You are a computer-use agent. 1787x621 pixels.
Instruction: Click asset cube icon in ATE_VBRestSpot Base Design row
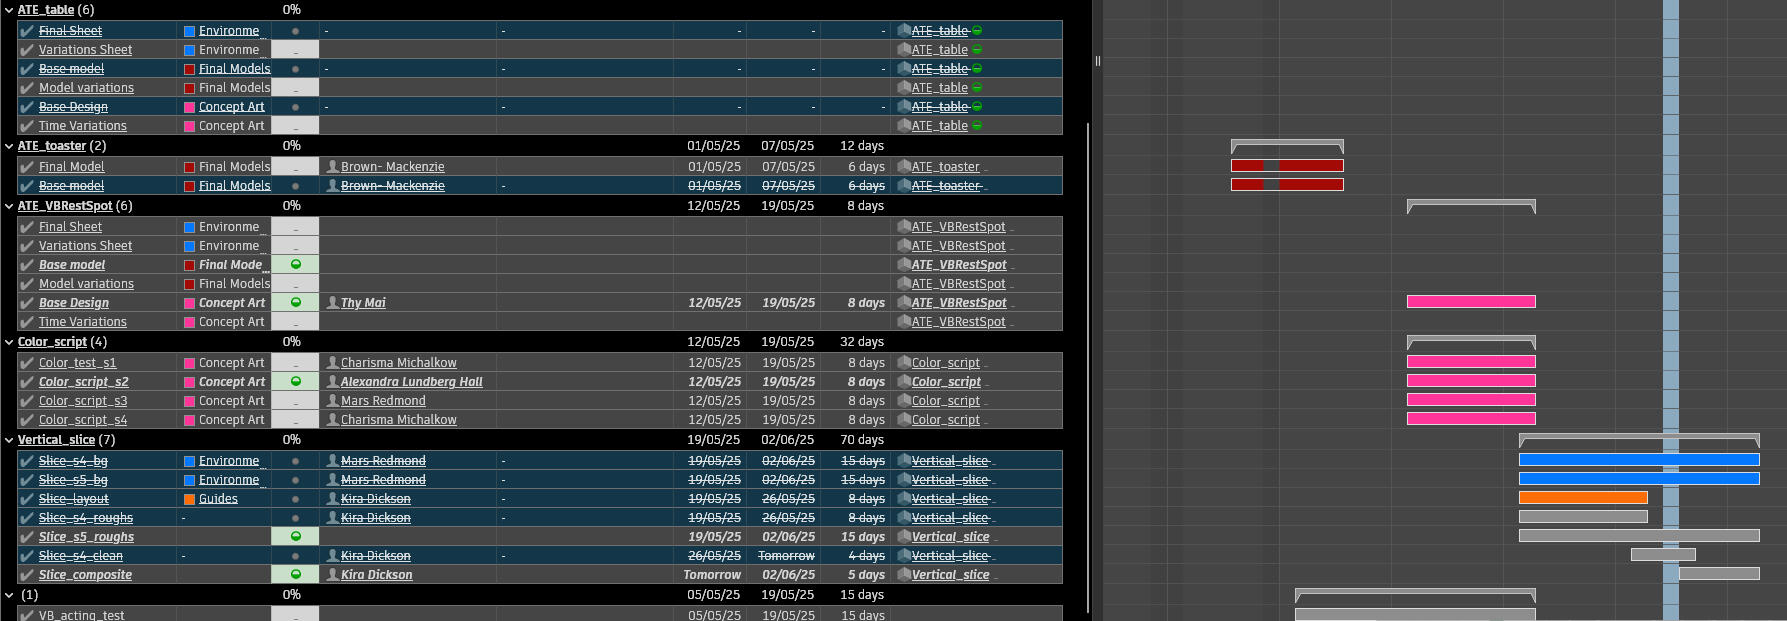pyautogui.click(x=904, y=303)
